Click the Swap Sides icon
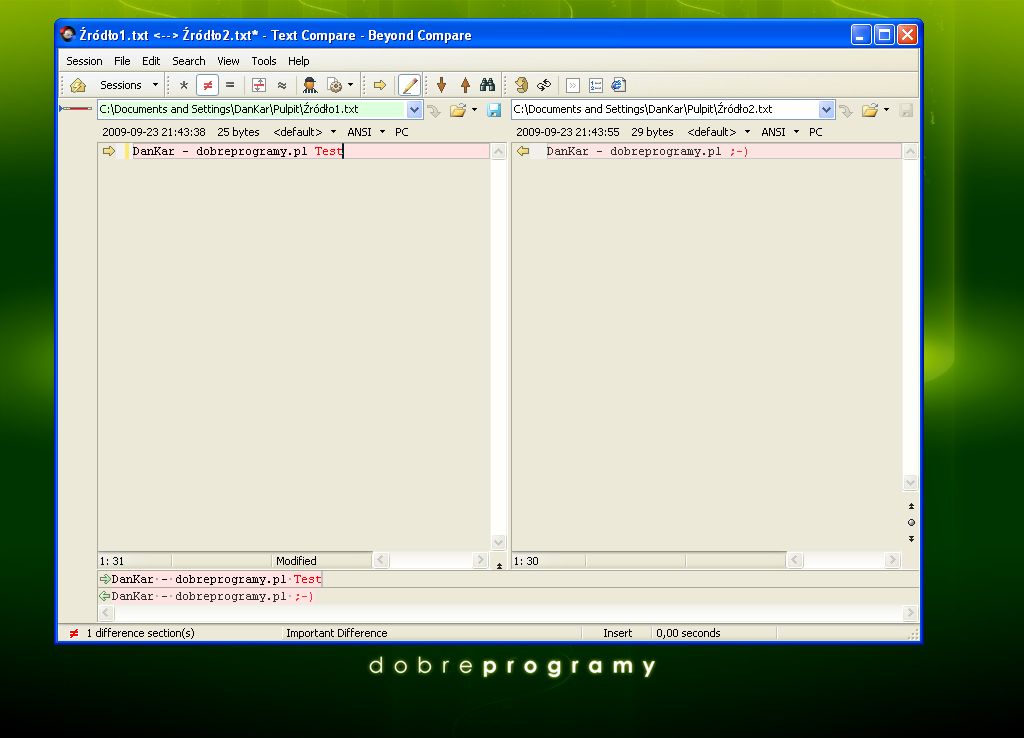 click(x=521, y=85)
